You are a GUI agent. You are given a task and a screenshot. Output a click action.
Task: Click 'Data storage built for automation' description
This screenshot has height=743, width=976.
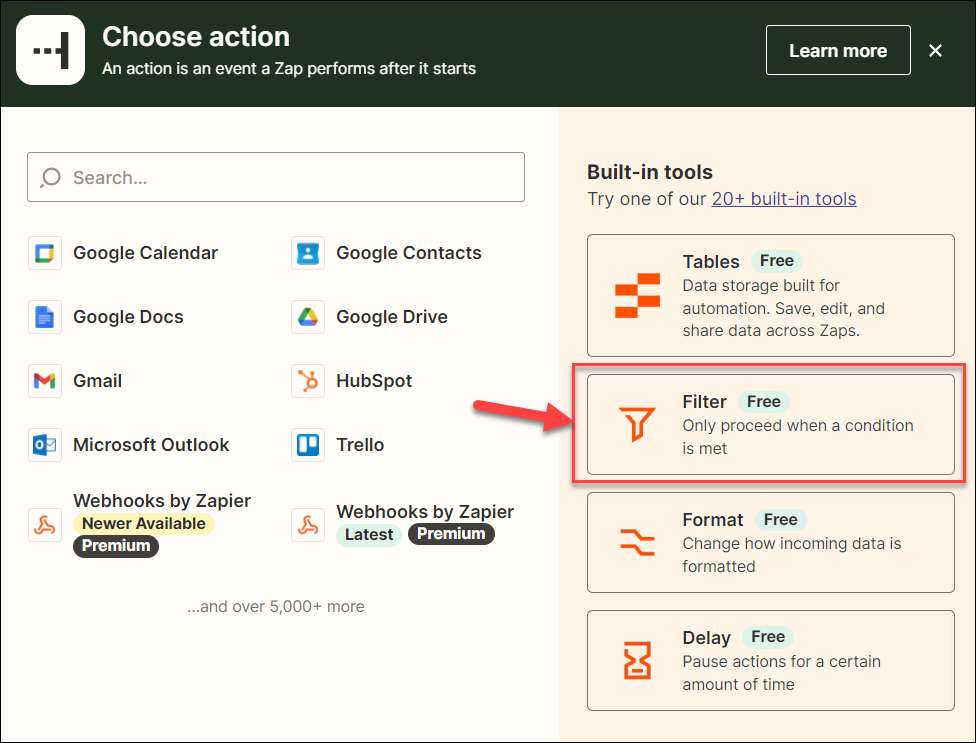click(784, 308)
